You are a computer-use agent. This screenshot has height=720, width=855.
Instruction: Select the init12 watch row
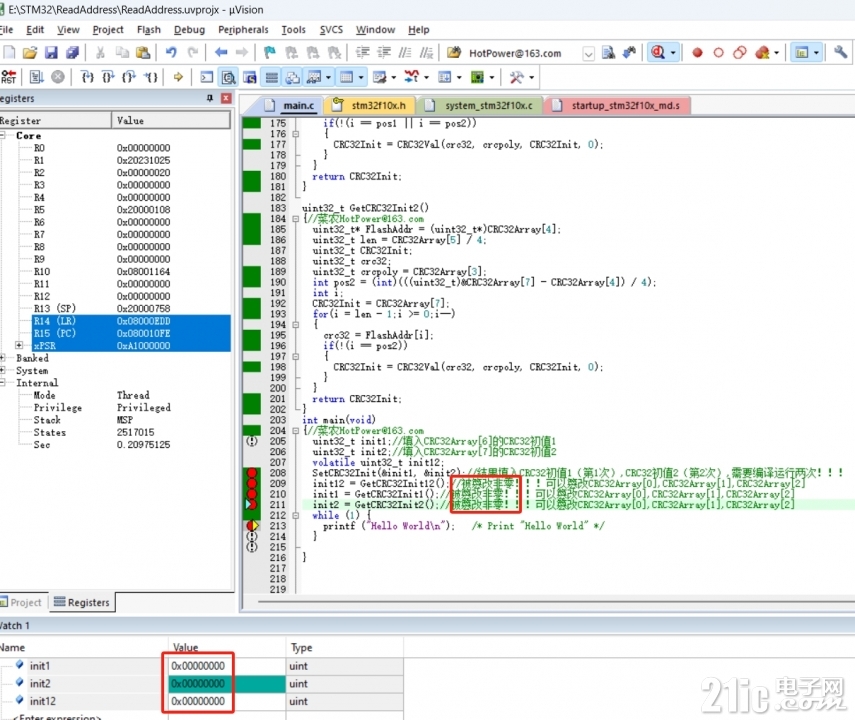(202, 701)
